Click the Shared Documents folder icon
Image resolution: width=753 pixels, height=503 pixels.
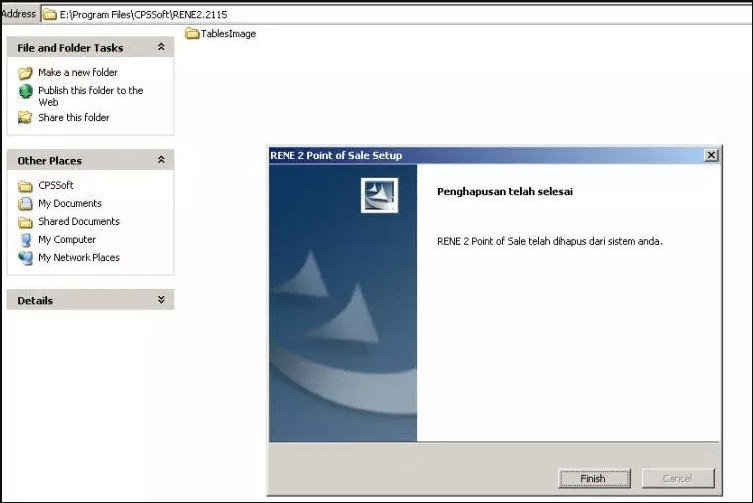(25, 222)
